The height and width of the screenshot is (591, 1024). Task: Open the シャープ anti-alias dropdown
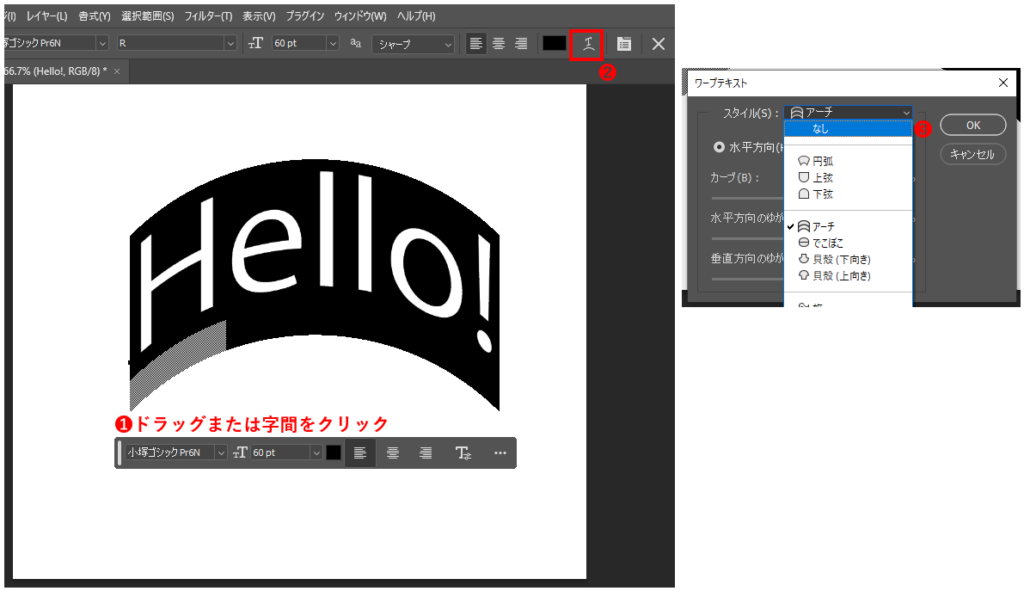point(413,44)
